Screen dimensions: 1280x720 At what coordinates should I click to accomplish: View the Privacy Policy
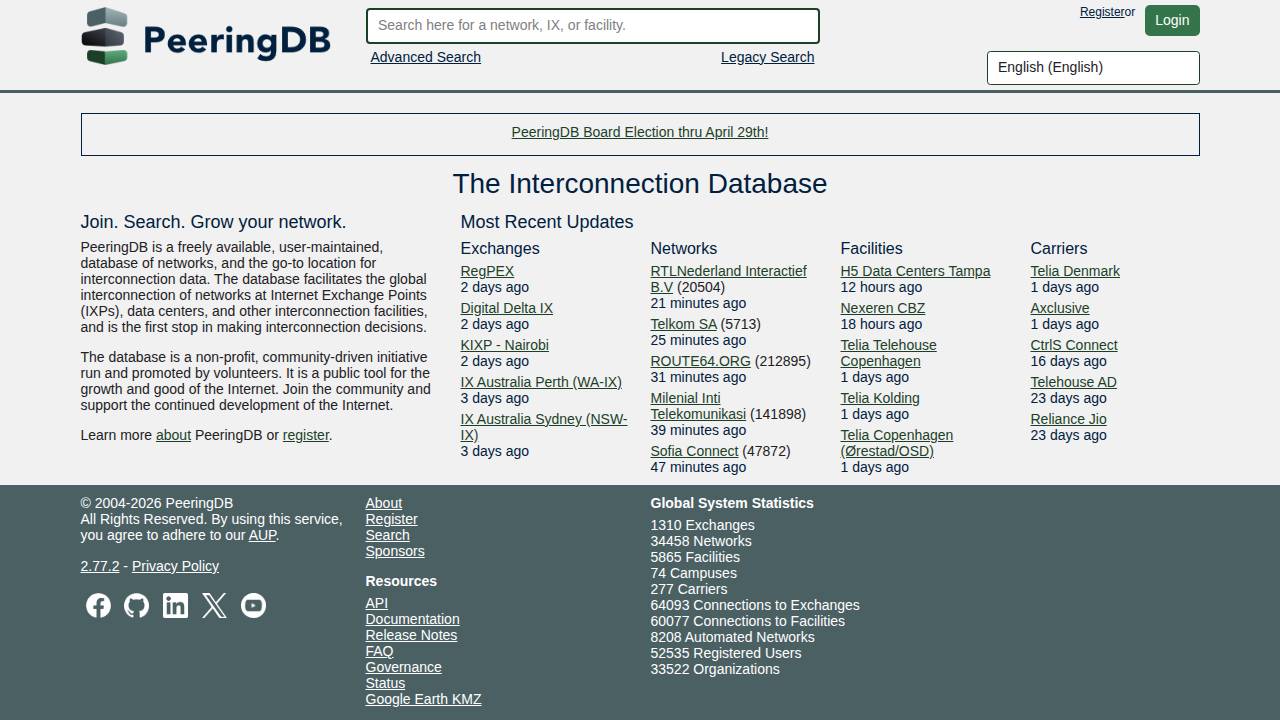click(x=175, y=566)
